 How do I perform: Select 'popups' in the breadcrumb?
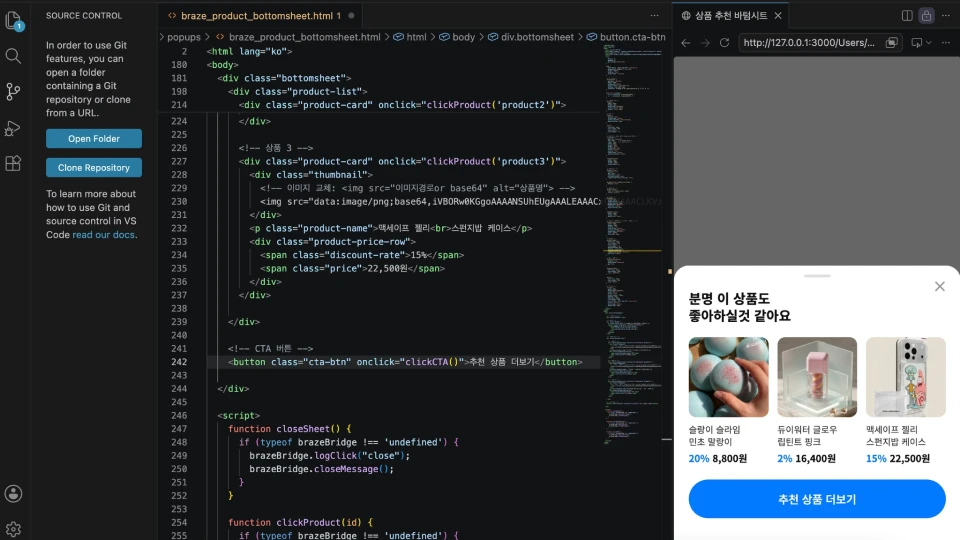pos(184,37)
